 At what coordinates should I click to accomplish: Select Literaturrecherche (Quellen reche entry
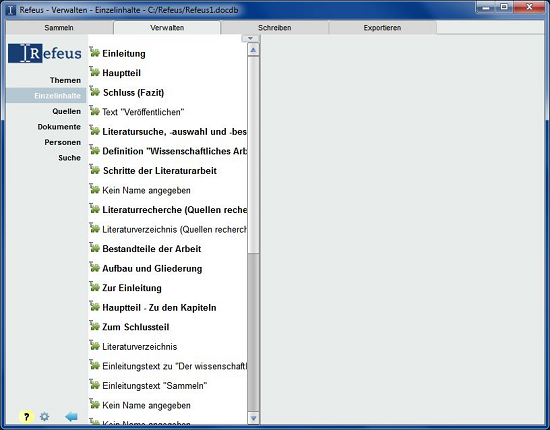pyautogui.click(x=174, y=210)
